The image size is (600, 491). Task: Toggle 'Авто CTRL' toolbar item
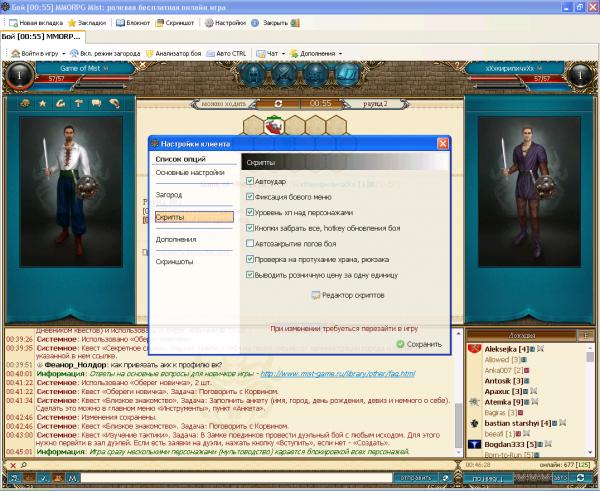pyautogui.click(x=226, y=54)
